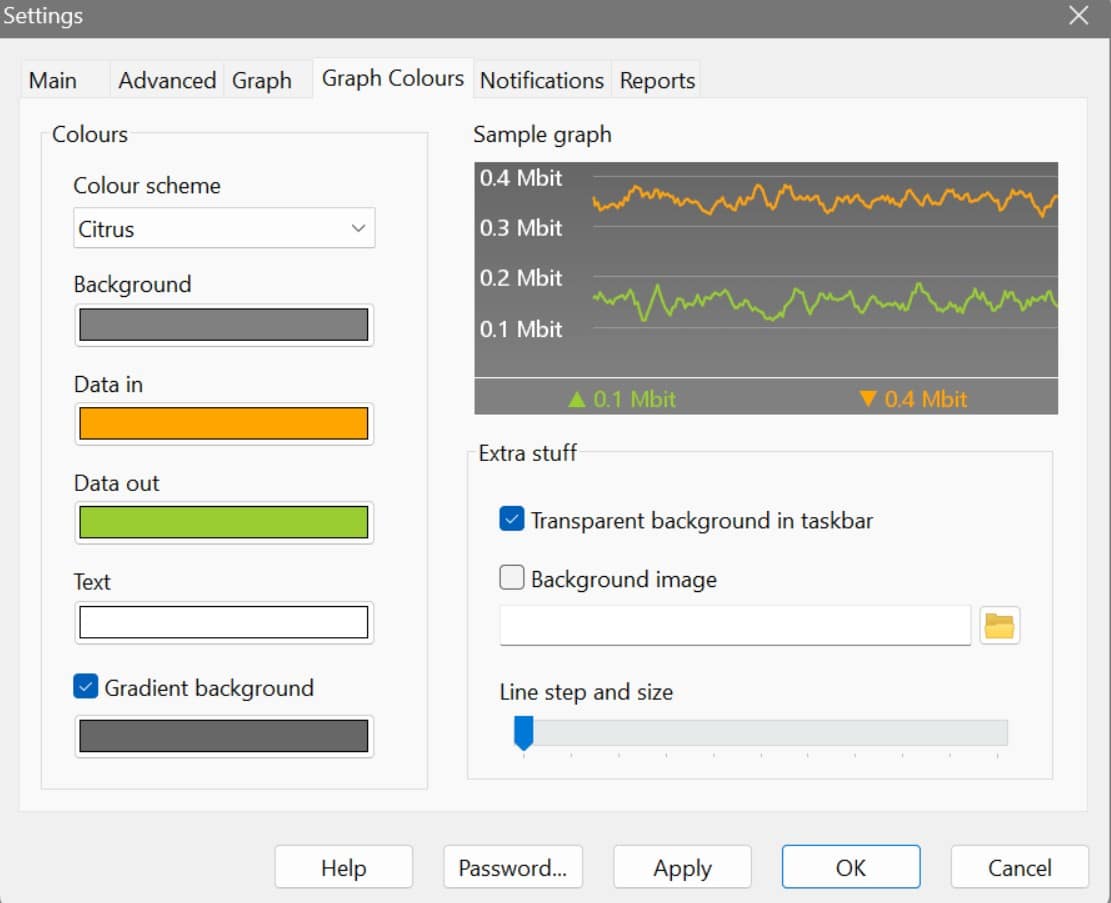Change the Background colour swatch
Screen dimensions: 1111x903
tap(222, 324)
